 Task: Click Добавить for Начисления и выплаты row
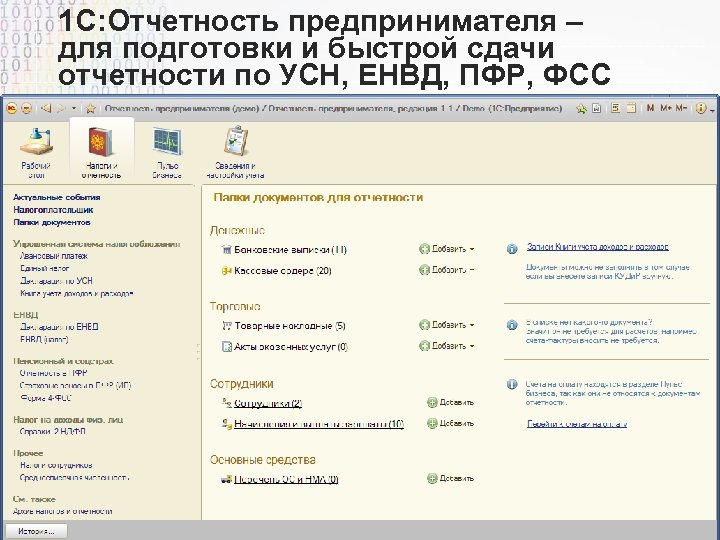click(x=450, y=423)
